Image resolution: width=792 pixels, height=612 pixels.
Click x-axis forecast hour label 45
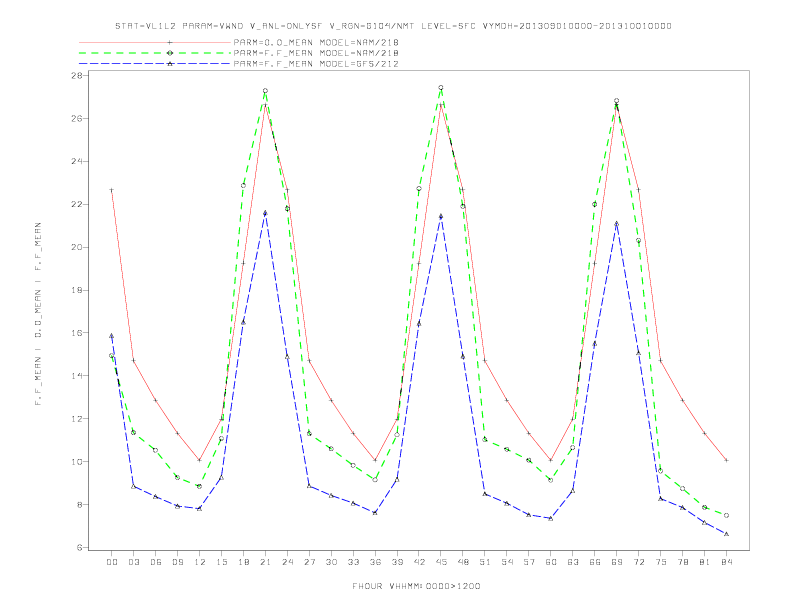point(441,562)
